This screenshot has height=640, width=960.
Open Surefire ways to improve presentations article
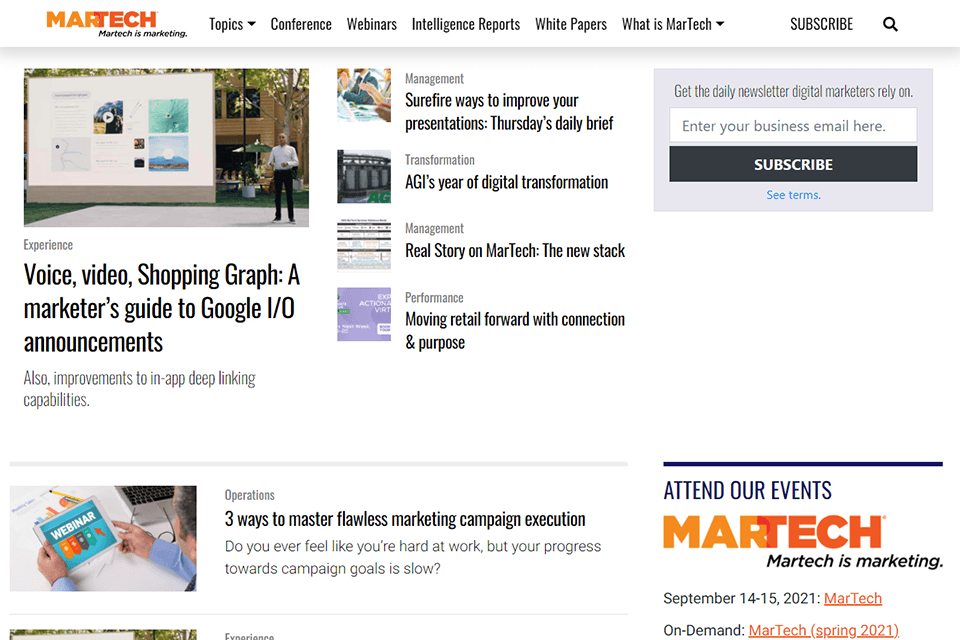pos(509,111)
